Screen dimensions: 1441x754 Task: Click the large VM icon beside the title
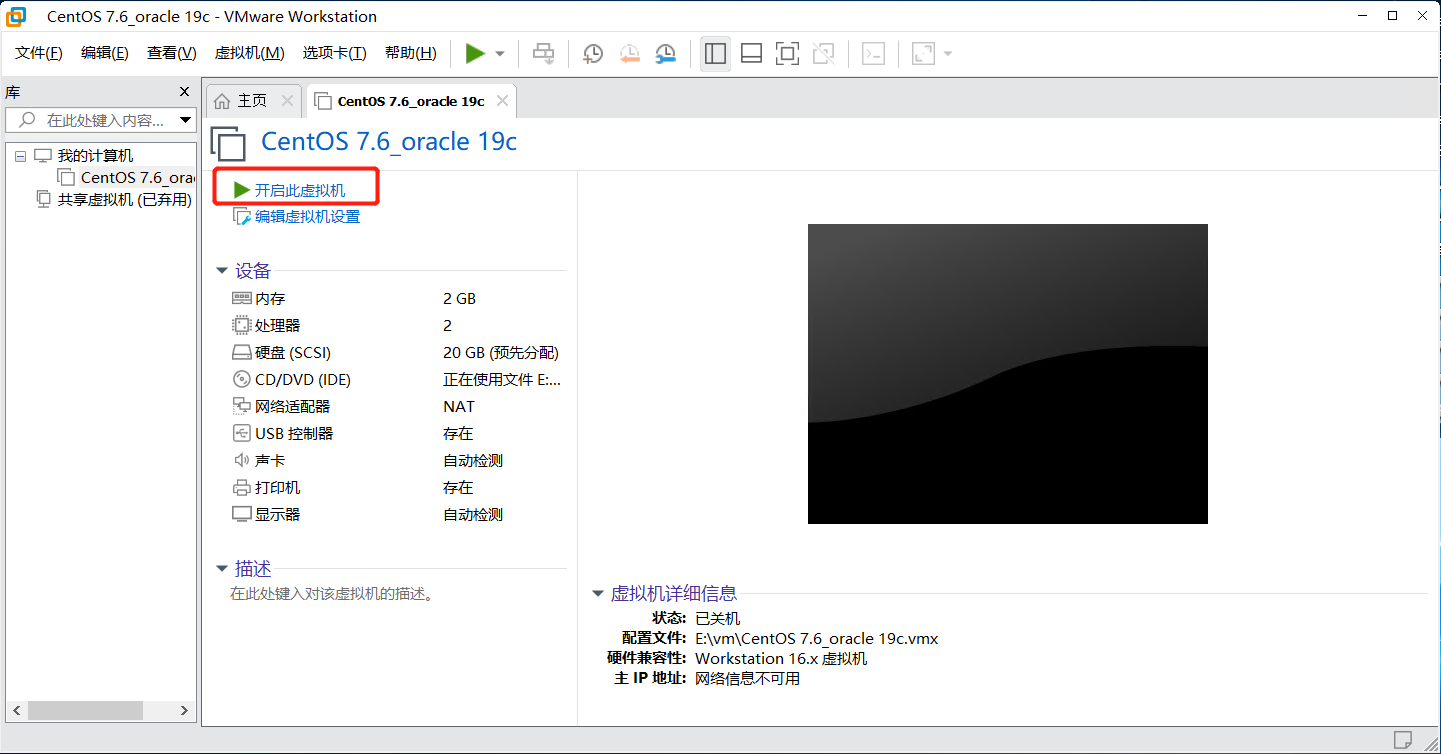[x=229, y=143]
